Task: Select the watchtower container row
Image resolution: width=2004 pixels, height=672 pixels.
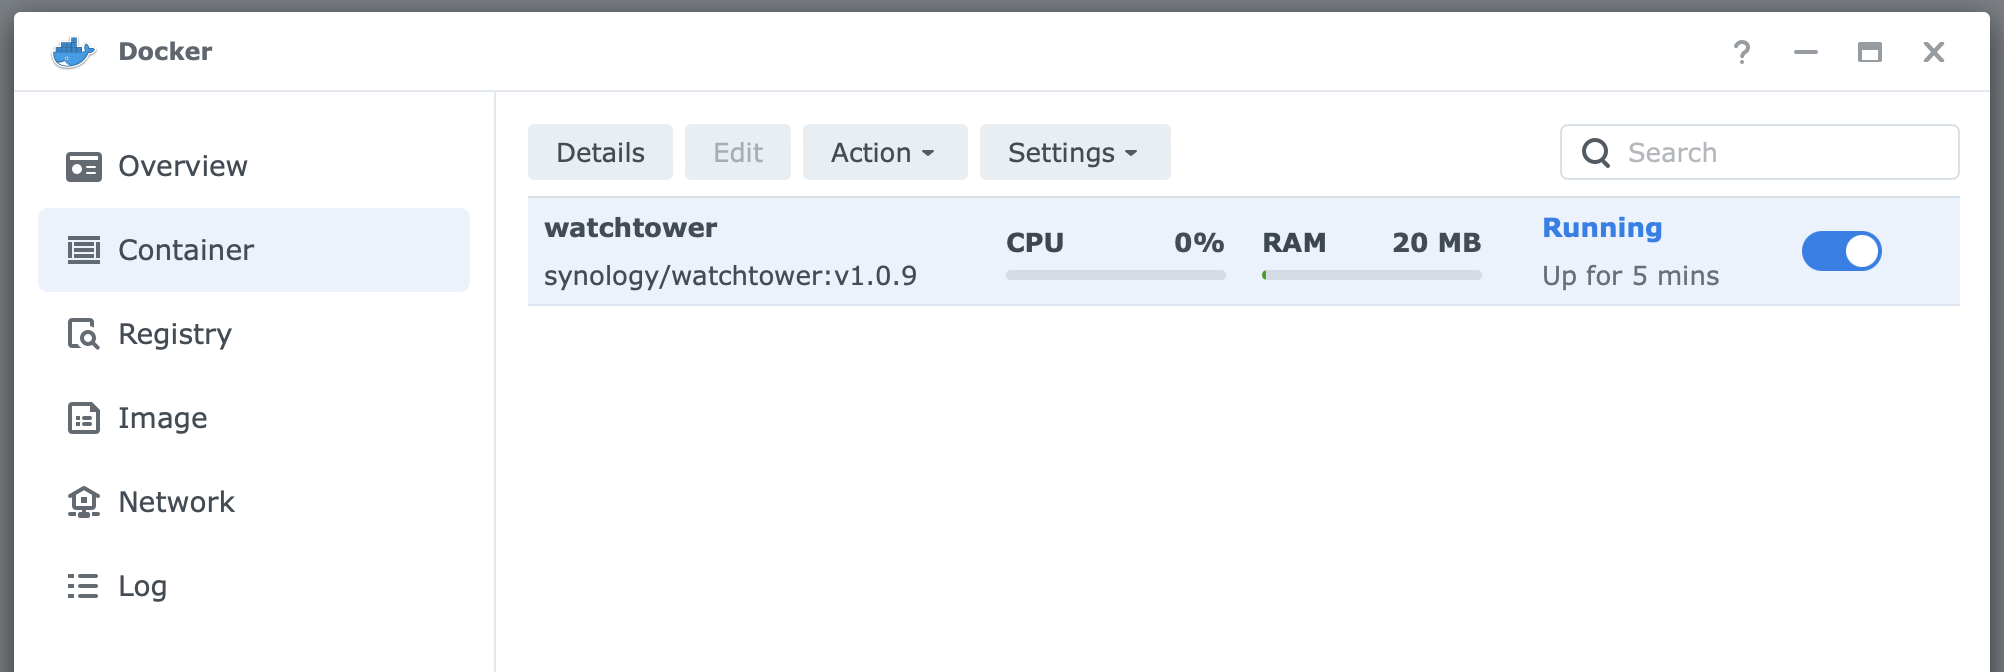Action: pos(1243,251)
